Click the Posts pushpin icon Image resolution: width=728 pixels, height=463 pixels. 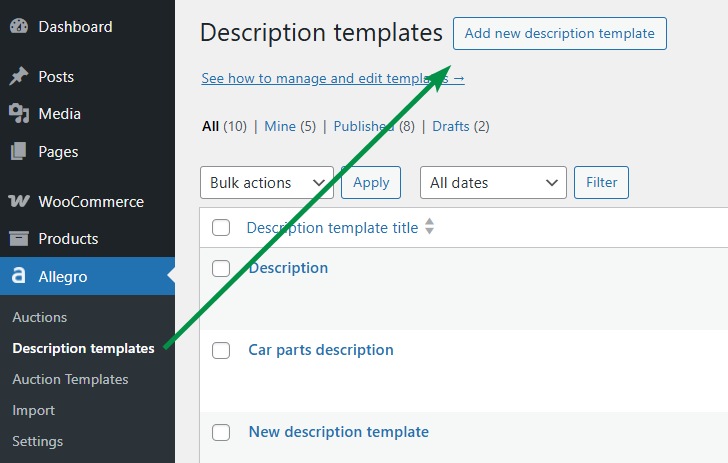(x=19, y=76)
